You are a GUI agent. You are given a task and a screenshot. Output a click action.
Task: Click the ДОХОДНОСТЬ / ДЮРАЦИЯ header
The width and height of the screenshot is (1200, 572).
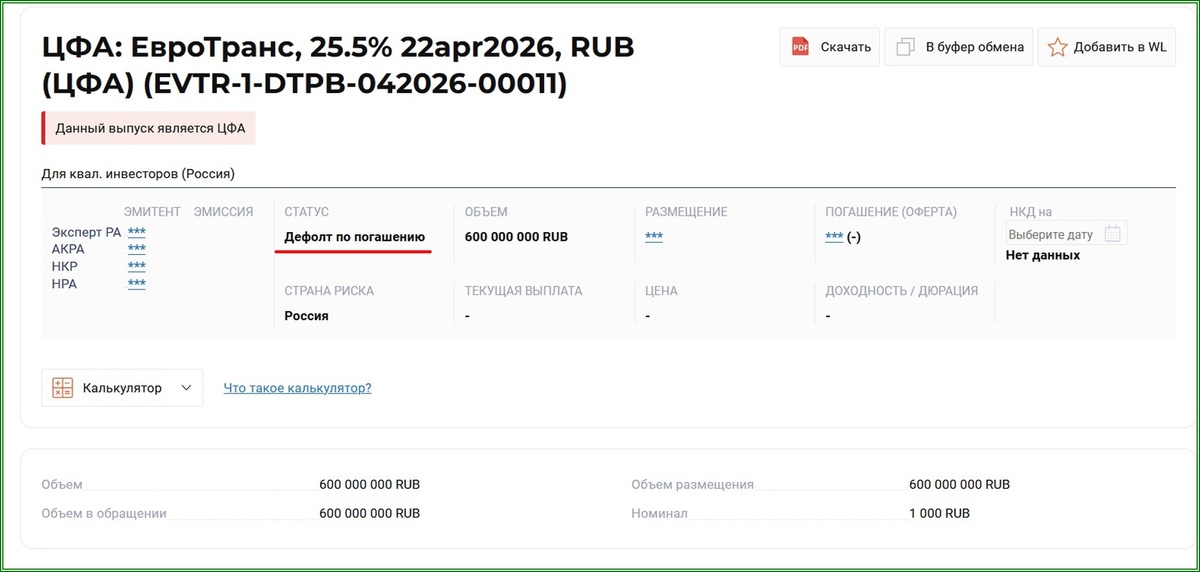901,291
